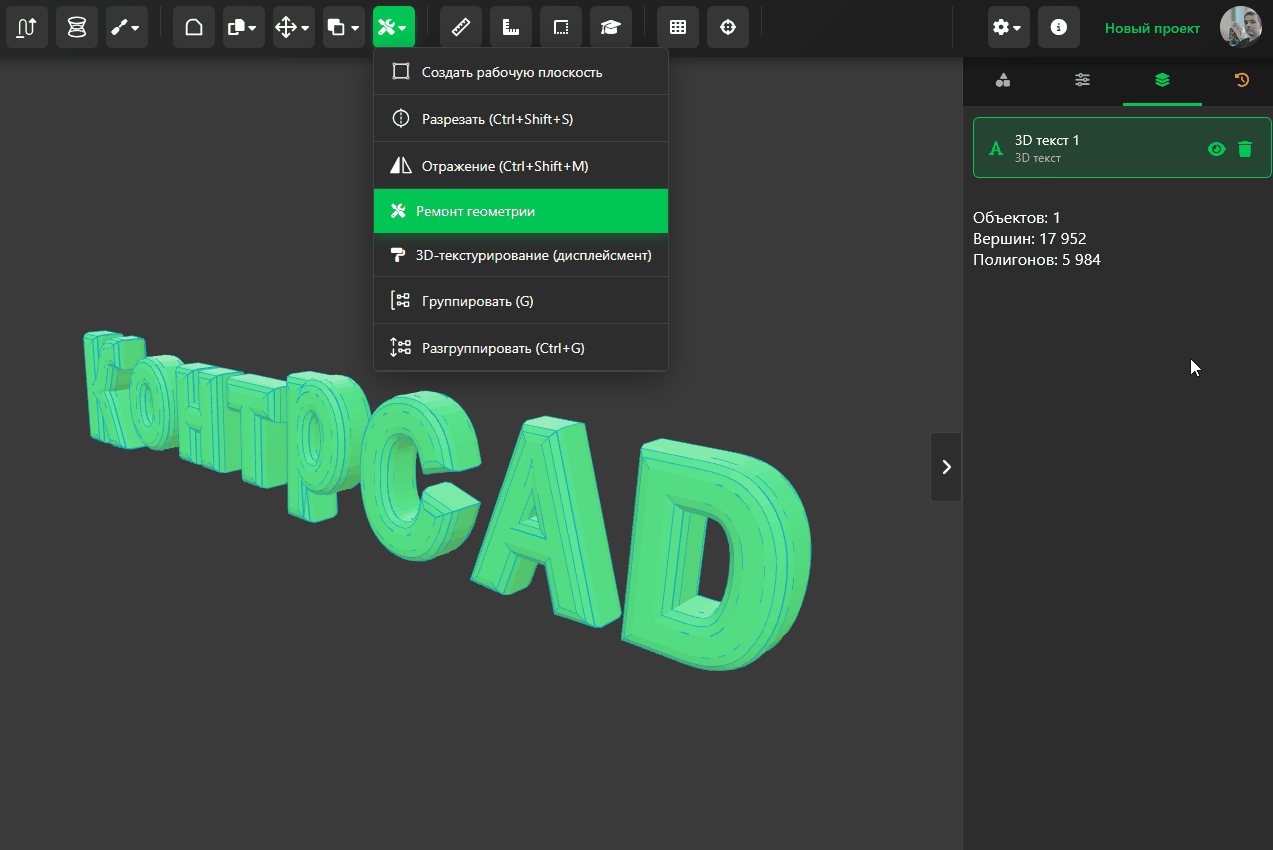This screenshot has width=1273, height=850.
Task: Select Создать рабочую плоскость menu entry
Action: [x=521, y=72]
